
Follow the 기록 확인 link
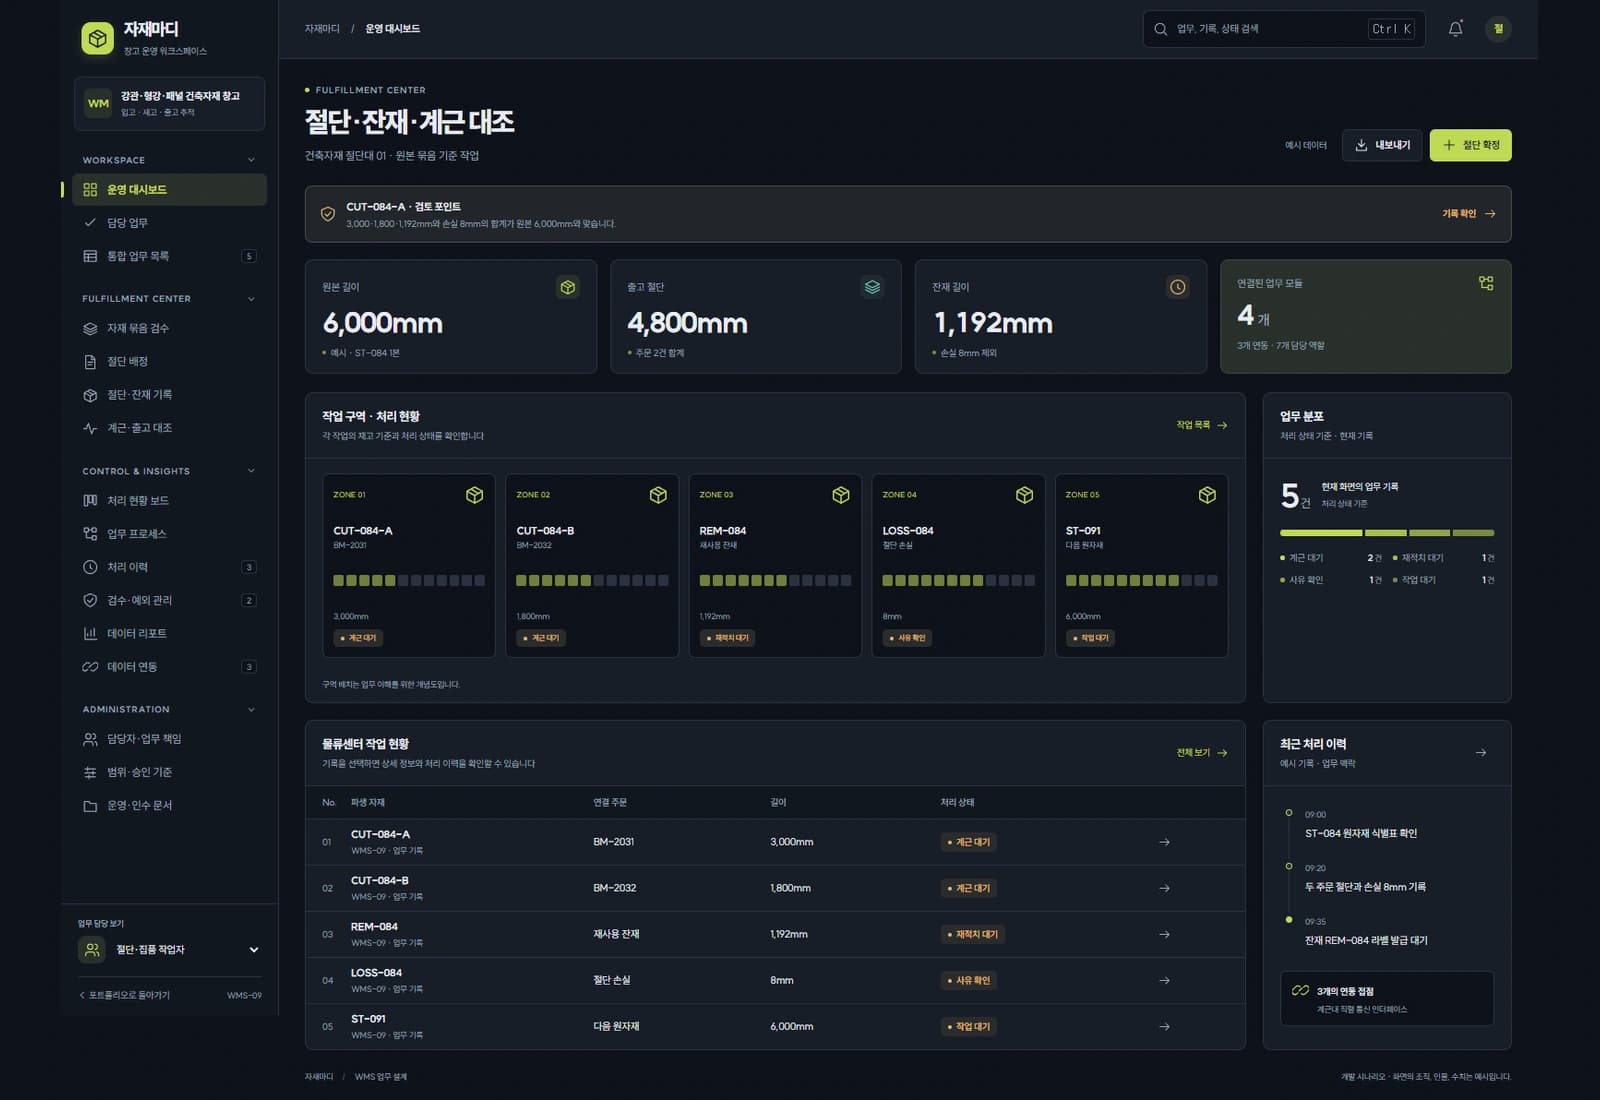[x=1468, y=214]
